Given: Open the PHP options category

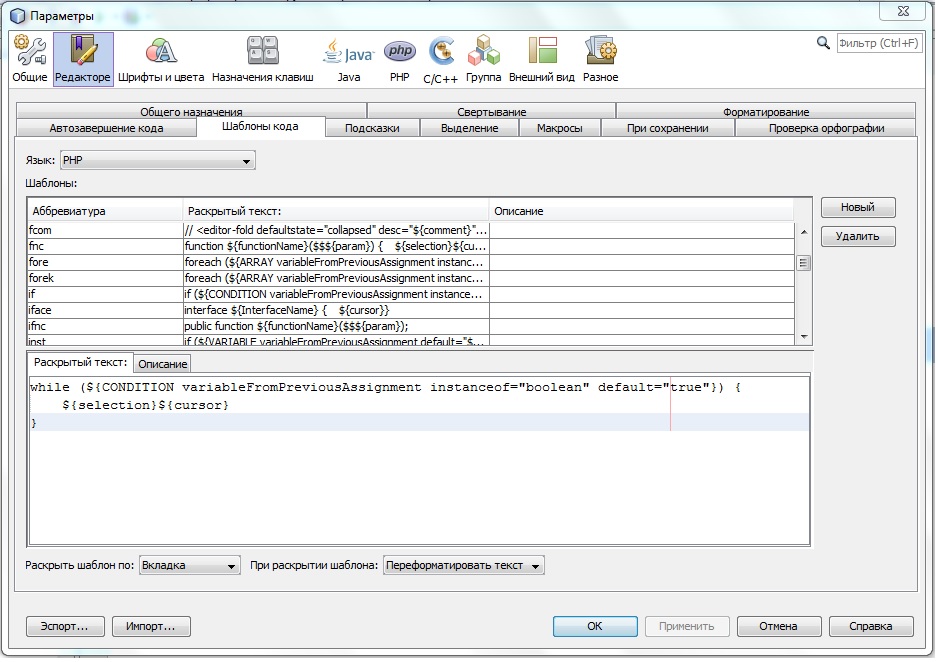Looking at the screenshot, I should [400, 59].
